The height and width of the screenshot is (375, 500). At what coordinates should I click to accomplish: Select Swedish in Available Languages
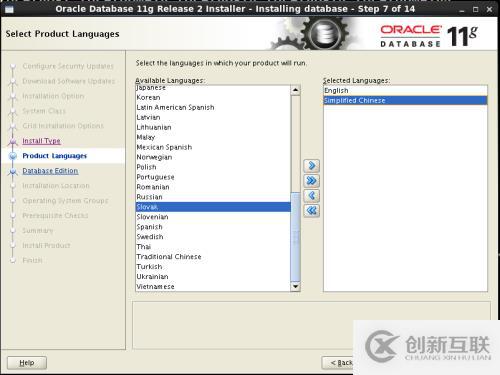coord(213,237)
